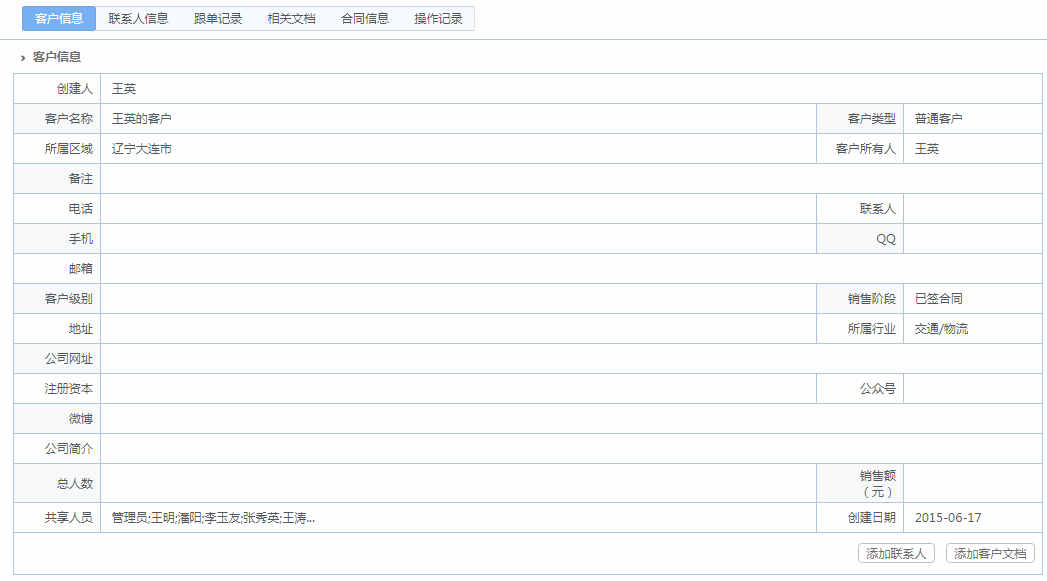Click the 添加联系人 button
Image resolution: width=1047 pixels, height=581 pixels.
click(x=897, y=553)
